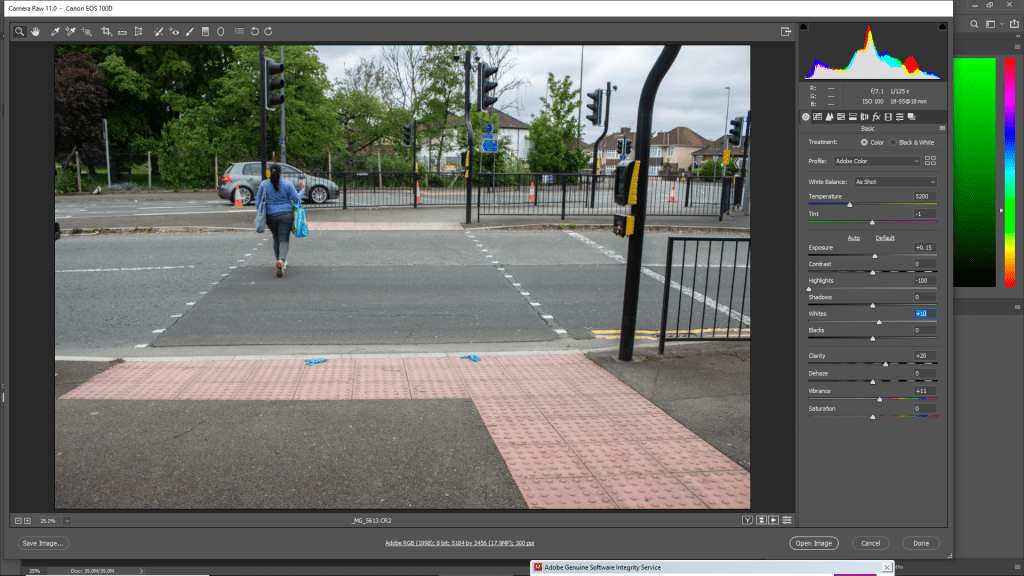The width and height of the screenshot is (1024, 576).
Task: Rotate image 90° counter-clockwise
Action: click(254, 31)
